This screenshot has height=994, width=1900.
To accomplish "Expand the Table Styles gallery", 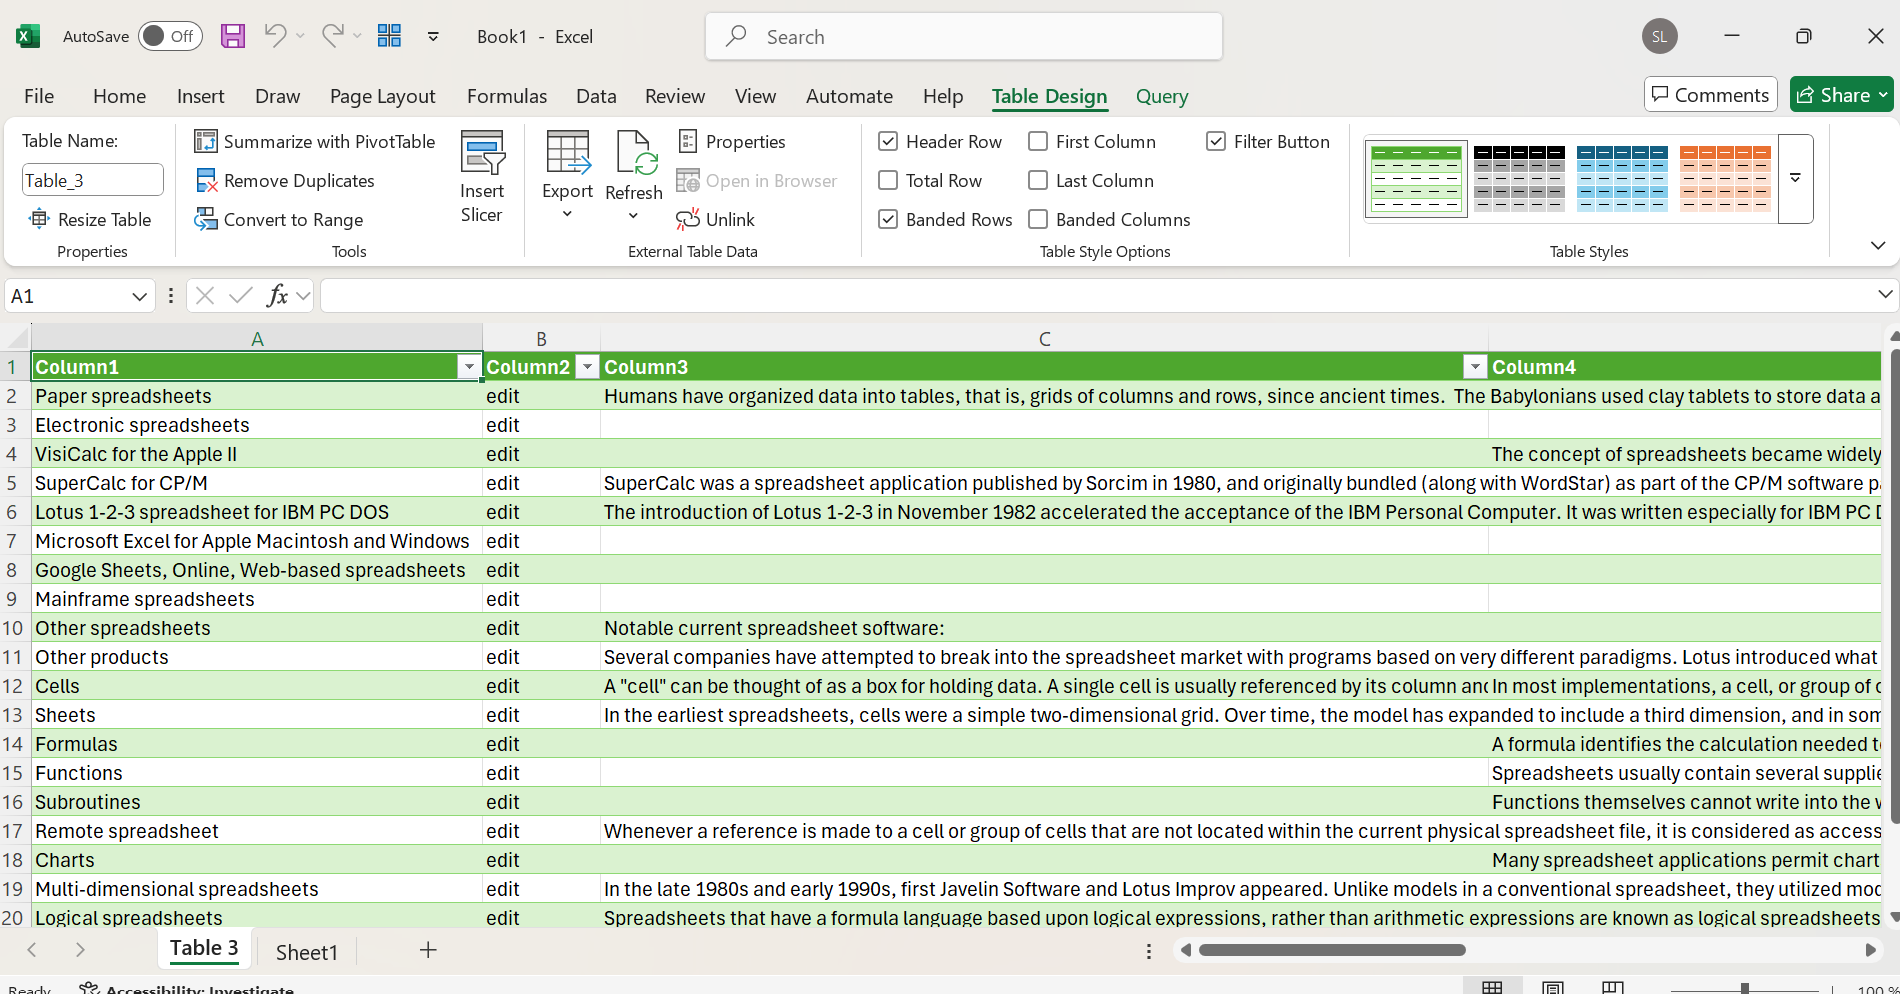I will 1796,178.
